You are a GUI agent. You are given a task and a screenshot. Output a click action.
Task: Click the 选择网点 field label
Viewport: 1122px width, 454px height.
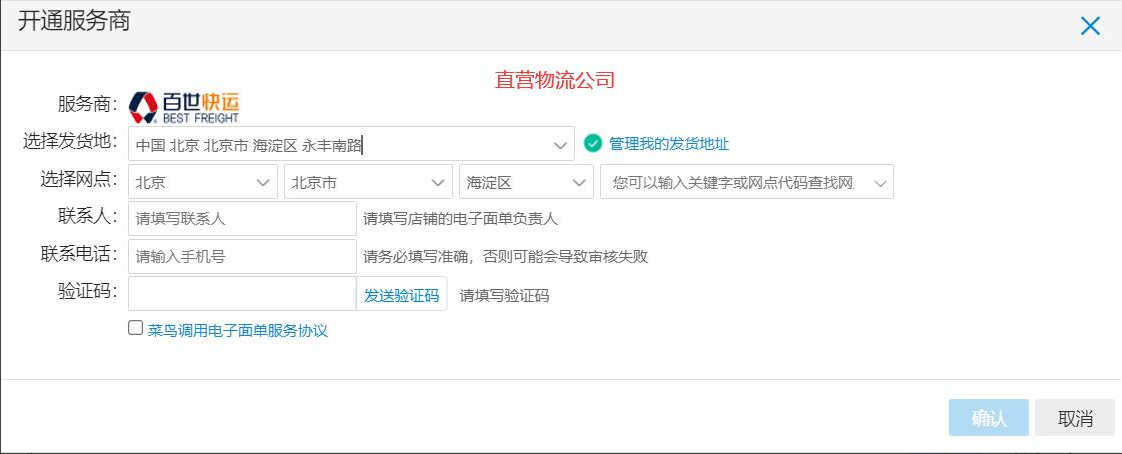[x=79, y=181]
